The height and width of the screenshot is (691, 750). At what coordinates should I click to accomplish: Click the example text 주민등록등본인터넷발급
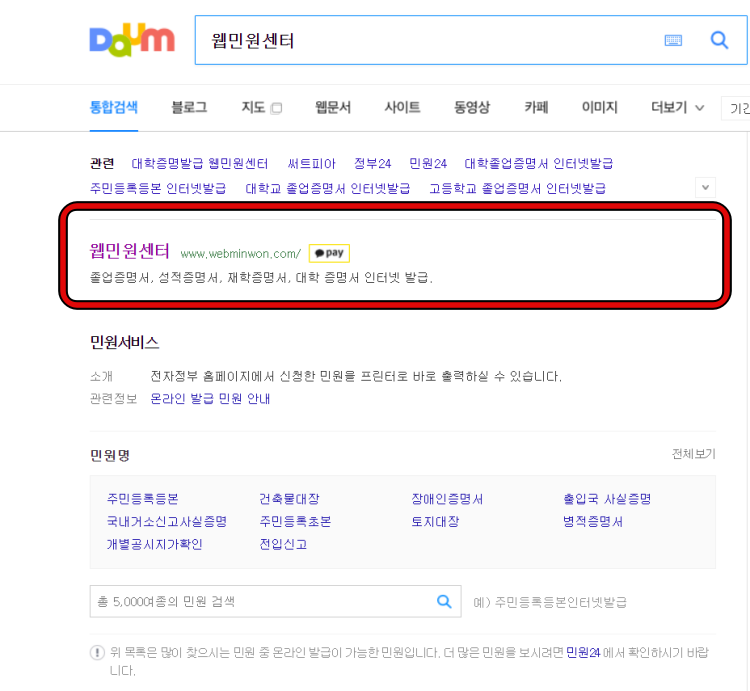[x=561, y=602]
